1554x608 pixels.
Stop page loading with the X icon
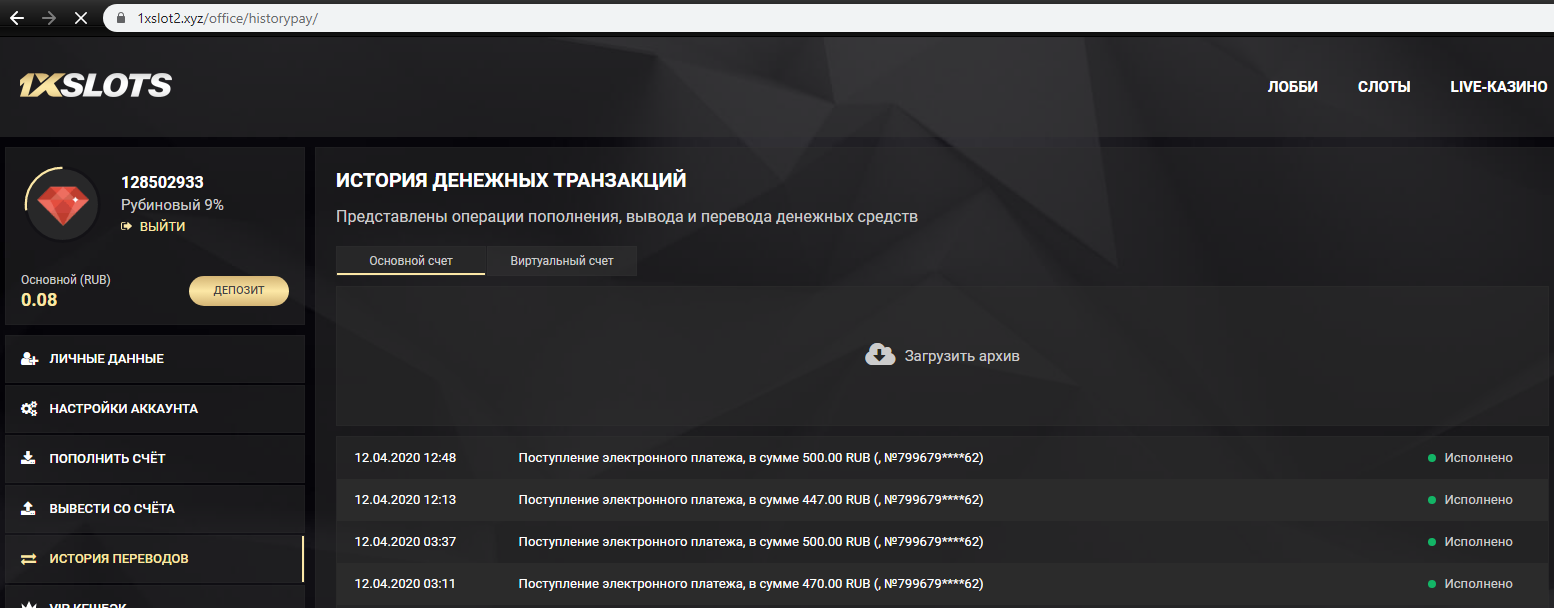coord(81,18)
